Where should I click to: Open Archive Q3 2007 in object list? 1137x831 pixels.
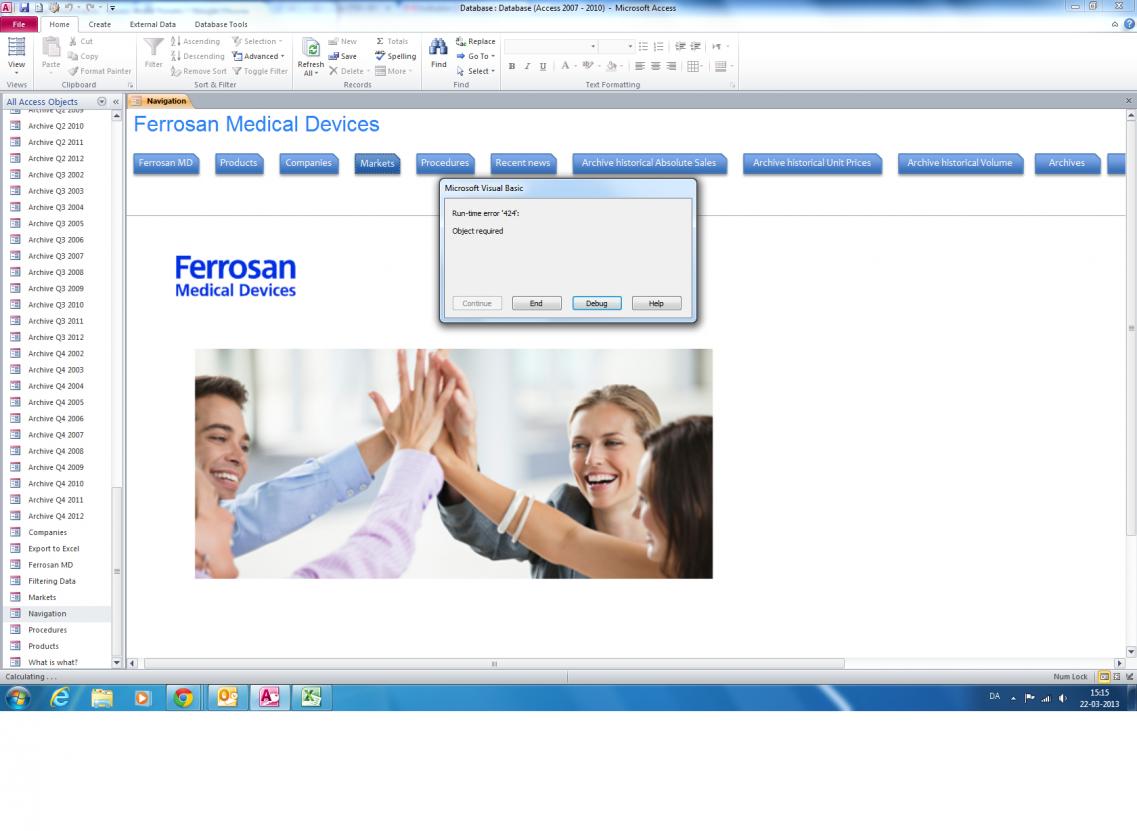click(x=56, y=256)
